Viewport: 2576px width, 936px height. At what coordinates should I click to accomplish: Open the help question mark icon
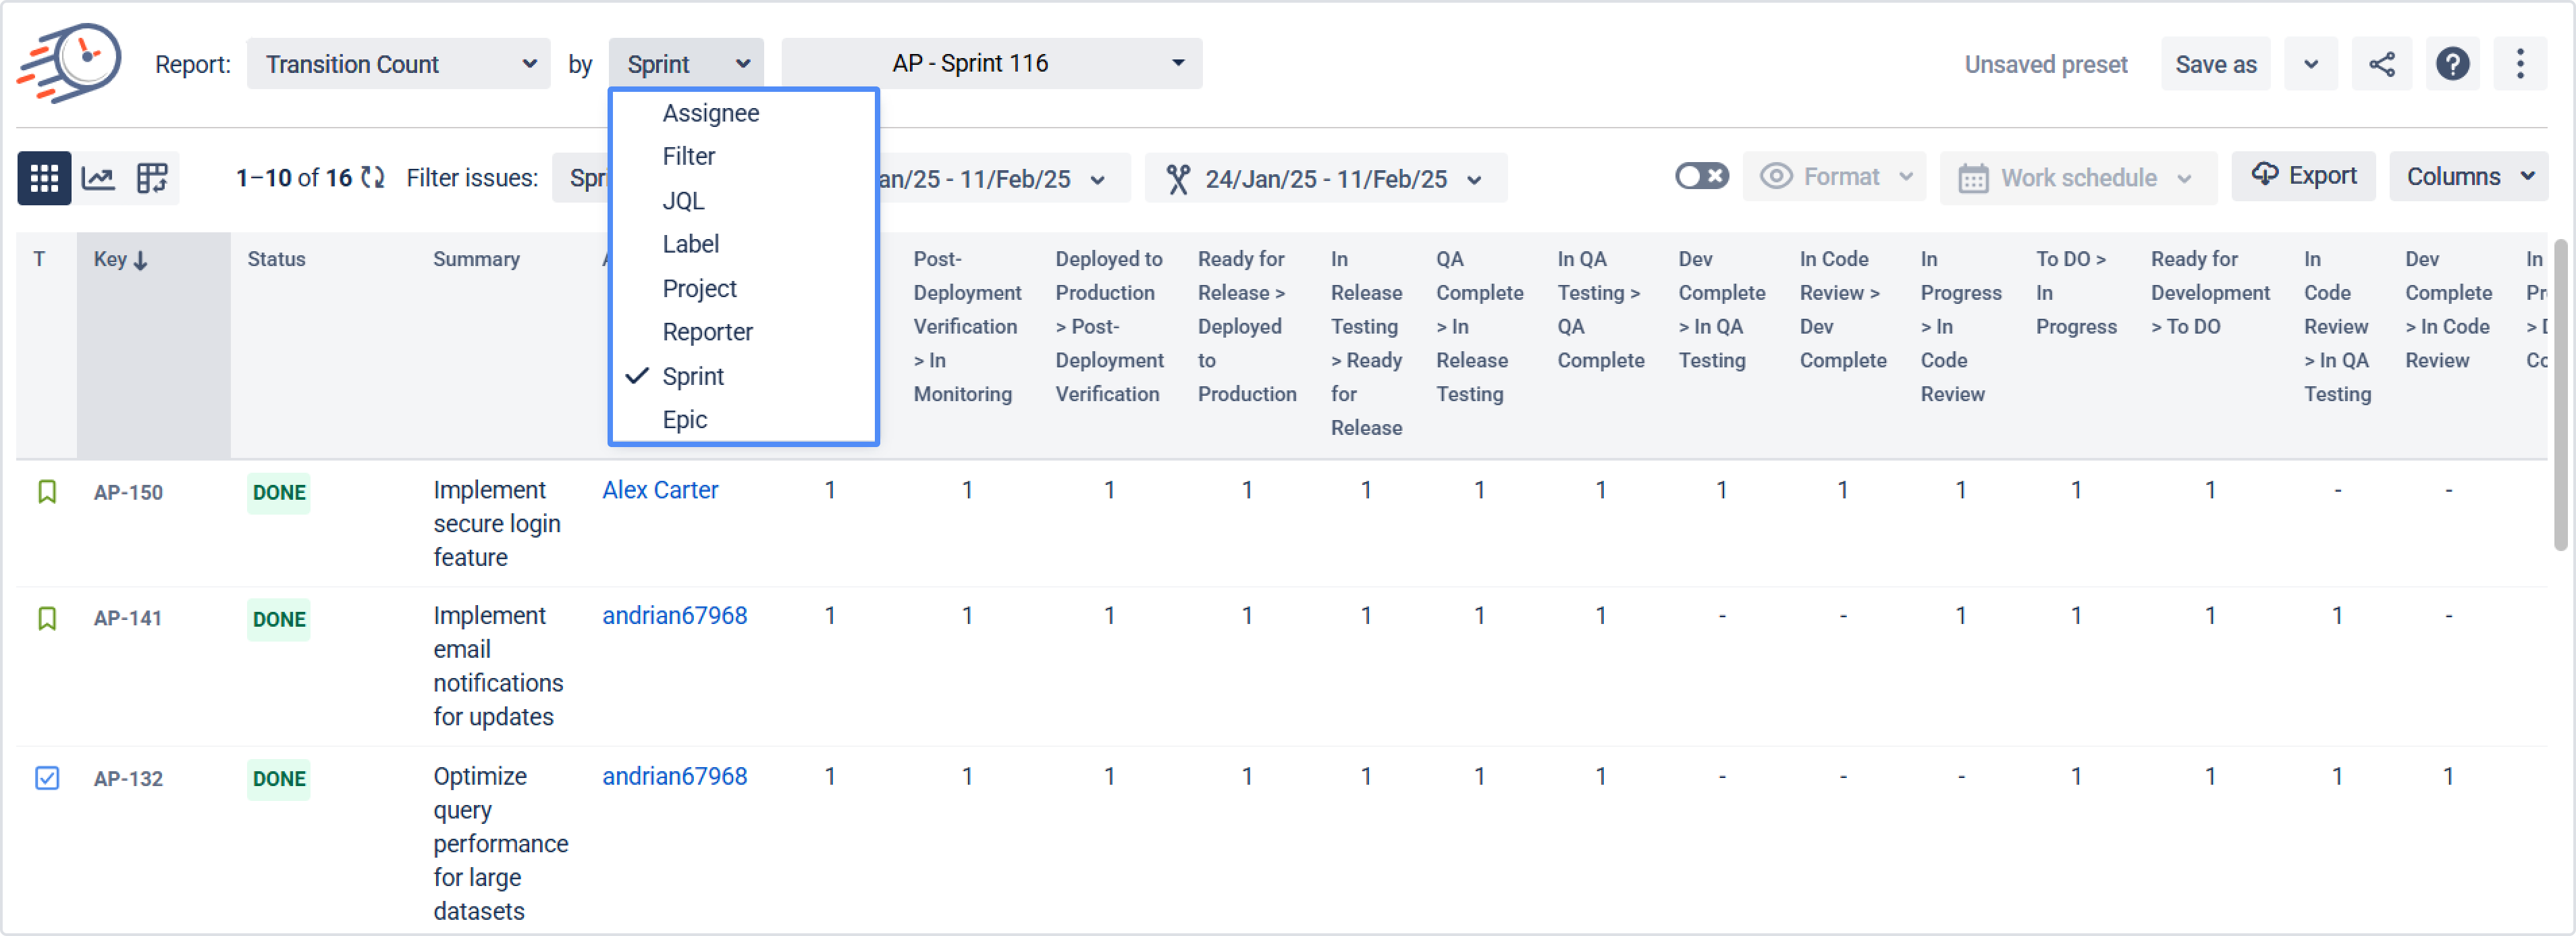pyautogui.click(x=2452, y=65)
